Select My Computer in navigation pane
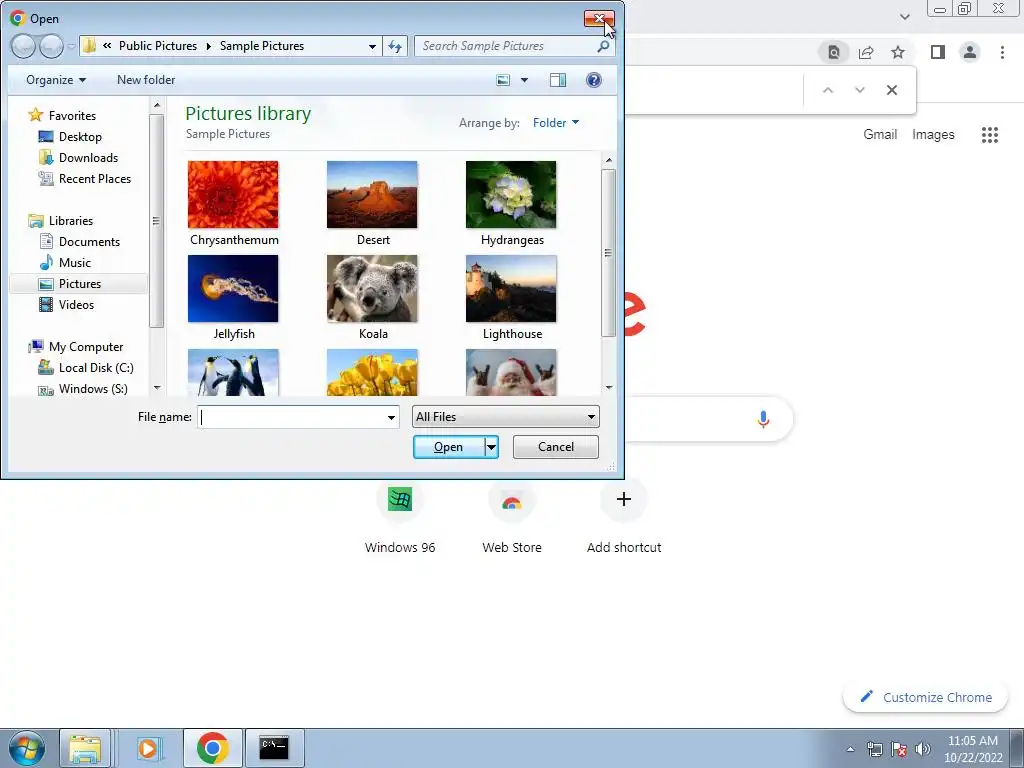The width and height of the screenshot is (1024, 768). 86,347
